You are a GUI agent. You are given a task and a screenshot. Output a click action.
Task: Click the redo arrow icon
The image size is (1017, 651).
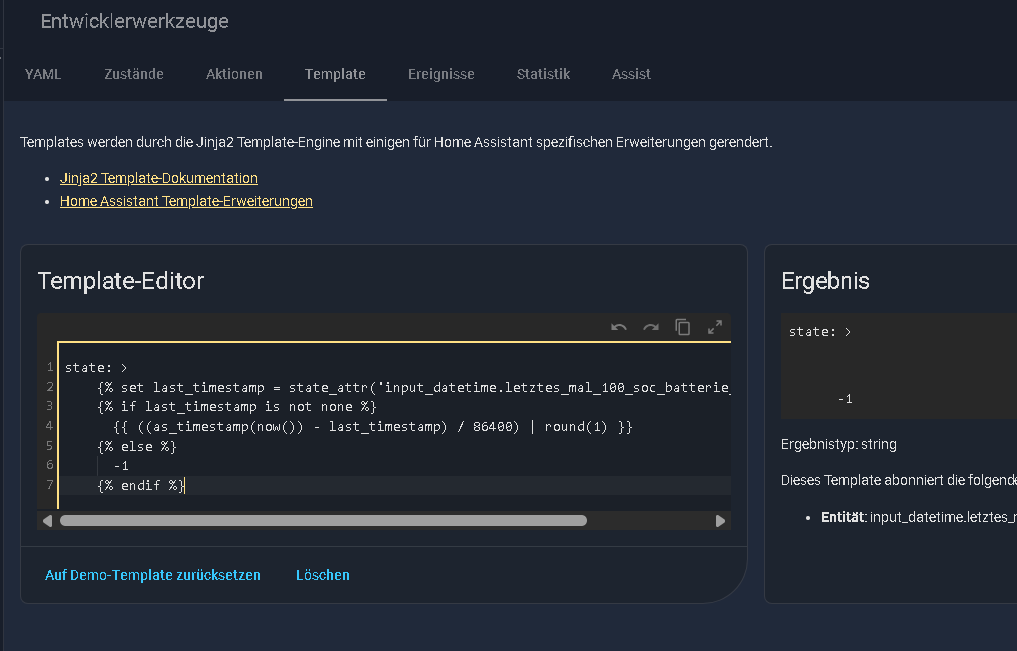(651, 328)
